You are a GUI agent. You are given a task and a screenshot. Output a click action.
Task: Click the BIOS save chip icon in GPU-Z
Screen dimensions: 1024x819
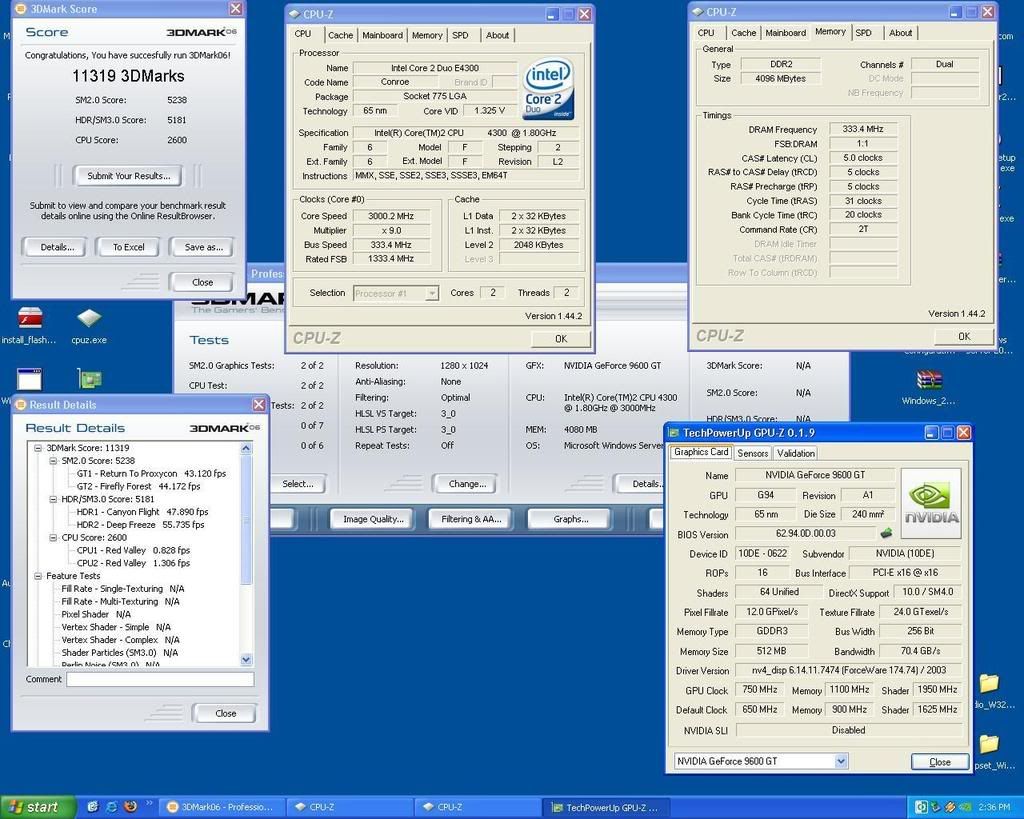pos(886,533)
